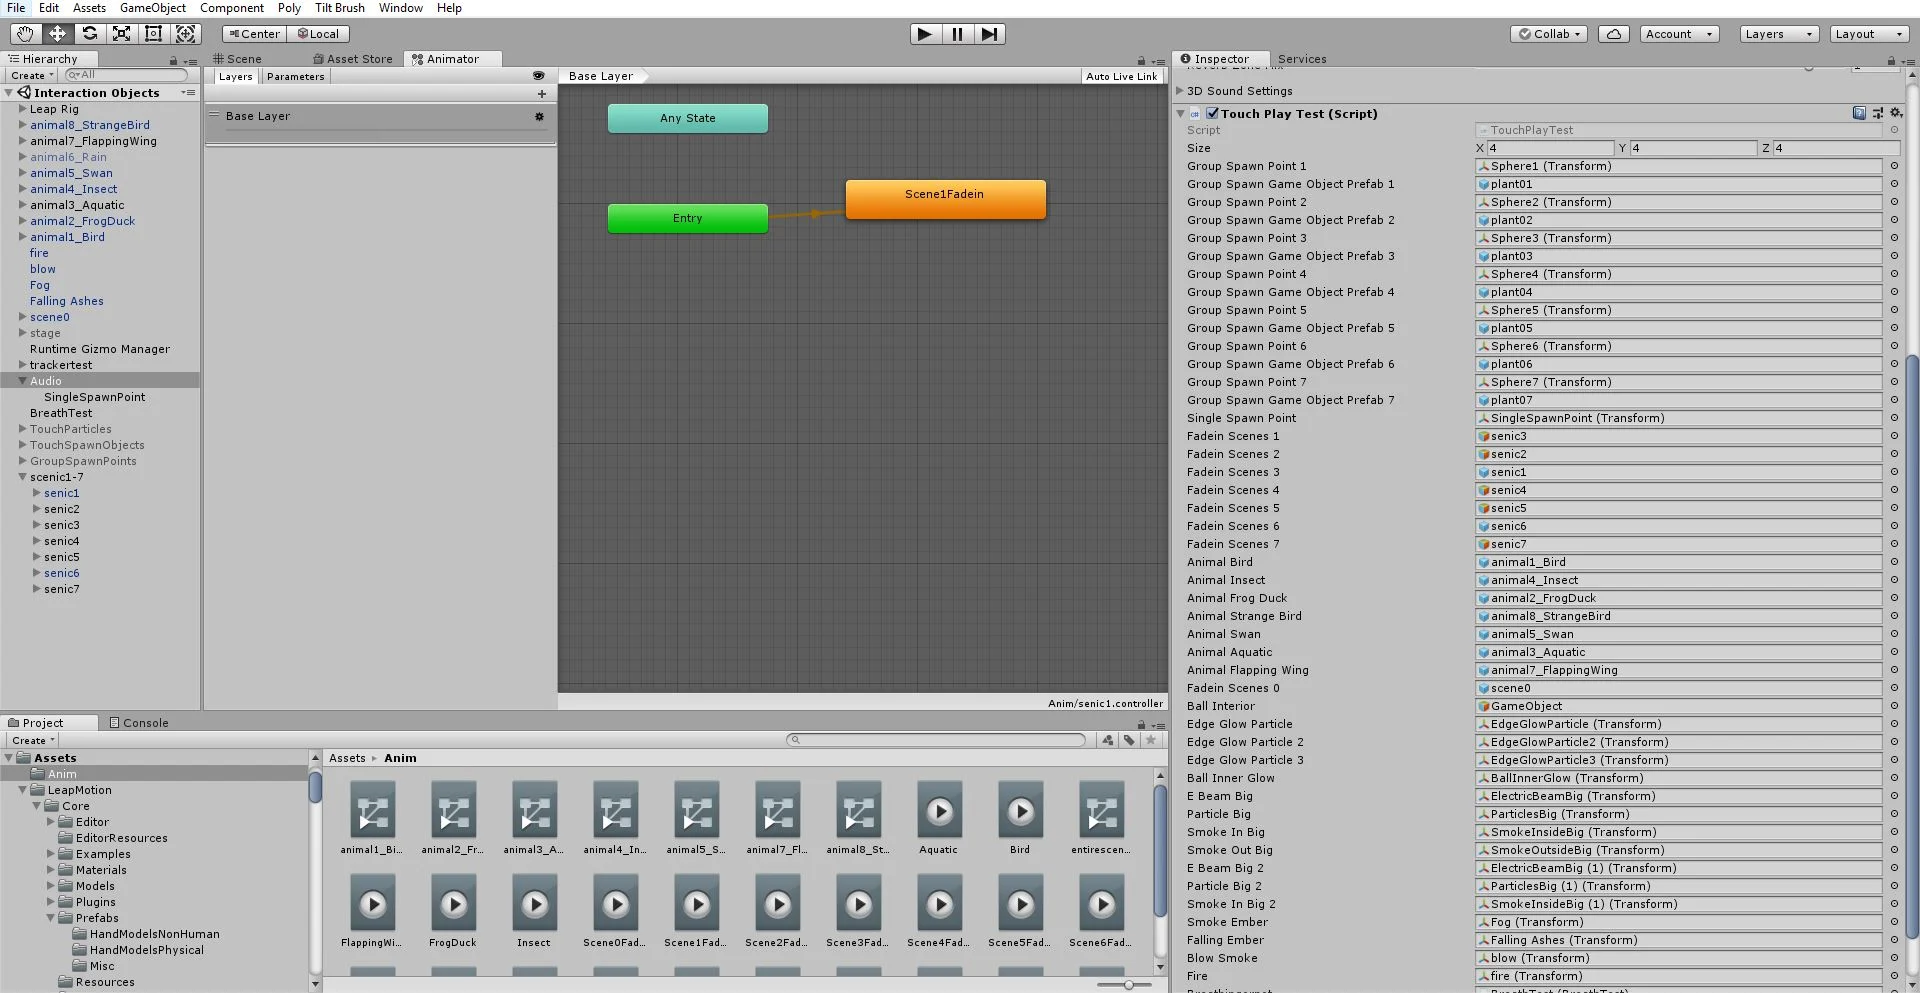Toggle Touch Play Test script checkbox
Viewport: 1920px width, 993px height.
tap(1212, 114)
